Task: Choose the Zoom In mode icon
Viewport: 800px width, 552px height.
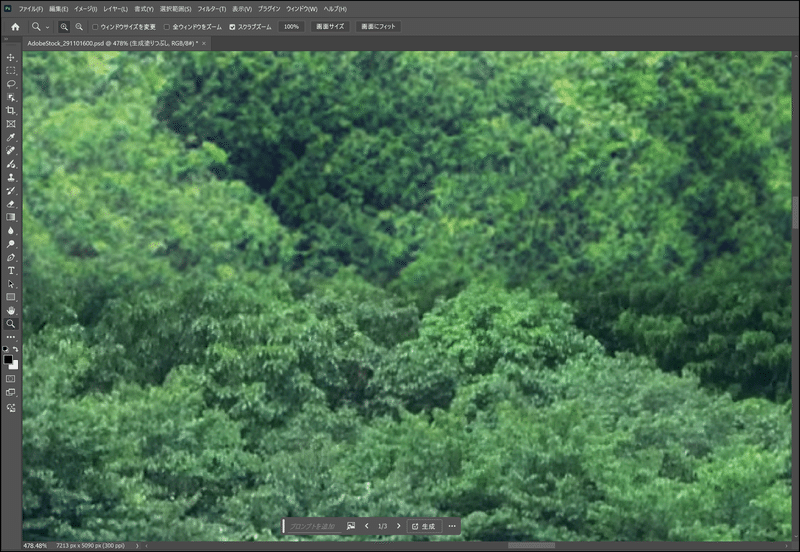Action: click(x=64, y=27)
